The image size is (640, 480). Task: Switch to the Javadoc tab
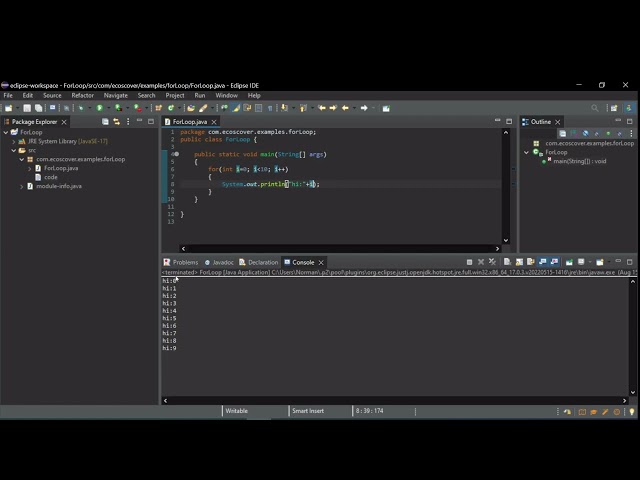pyautogui.click(x=219, y=262)
